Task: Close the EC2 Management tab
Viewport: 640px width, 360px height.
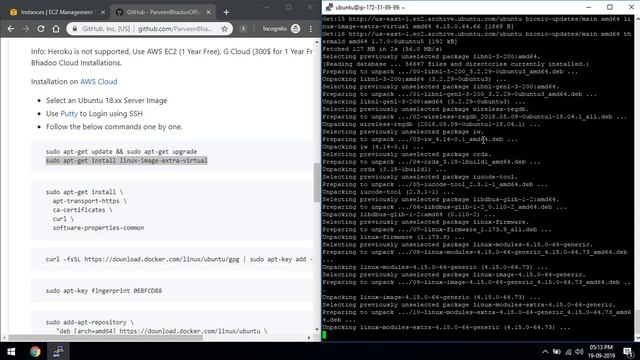Action: 103,12
